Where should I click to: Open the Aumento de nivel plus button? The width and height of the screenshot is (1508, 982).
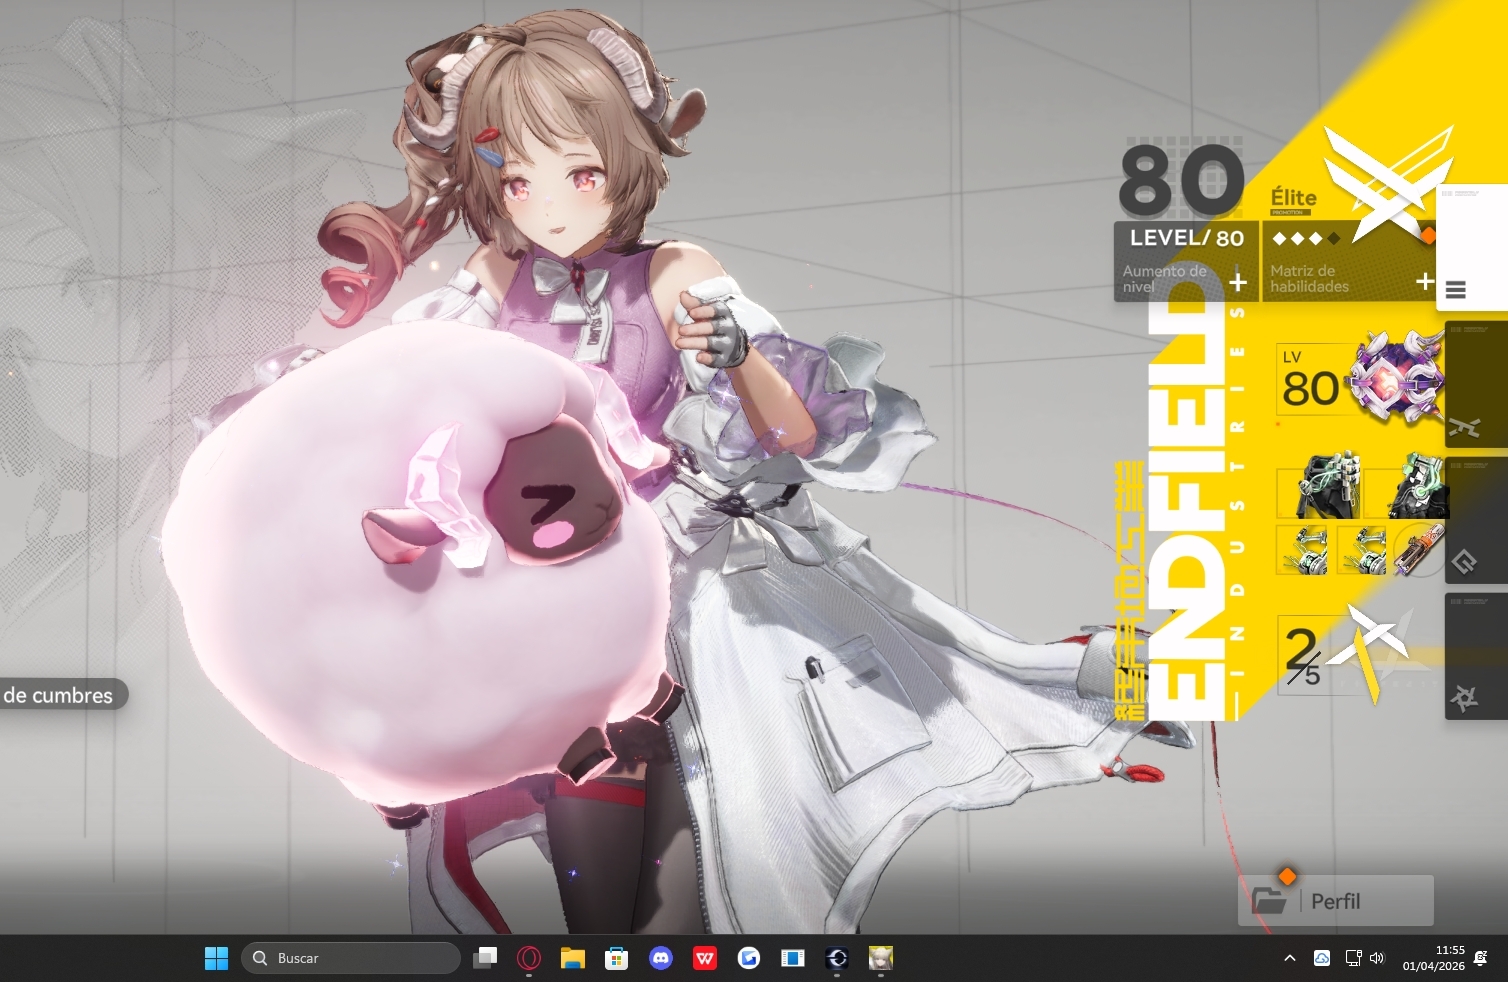tap(1238, 282)
